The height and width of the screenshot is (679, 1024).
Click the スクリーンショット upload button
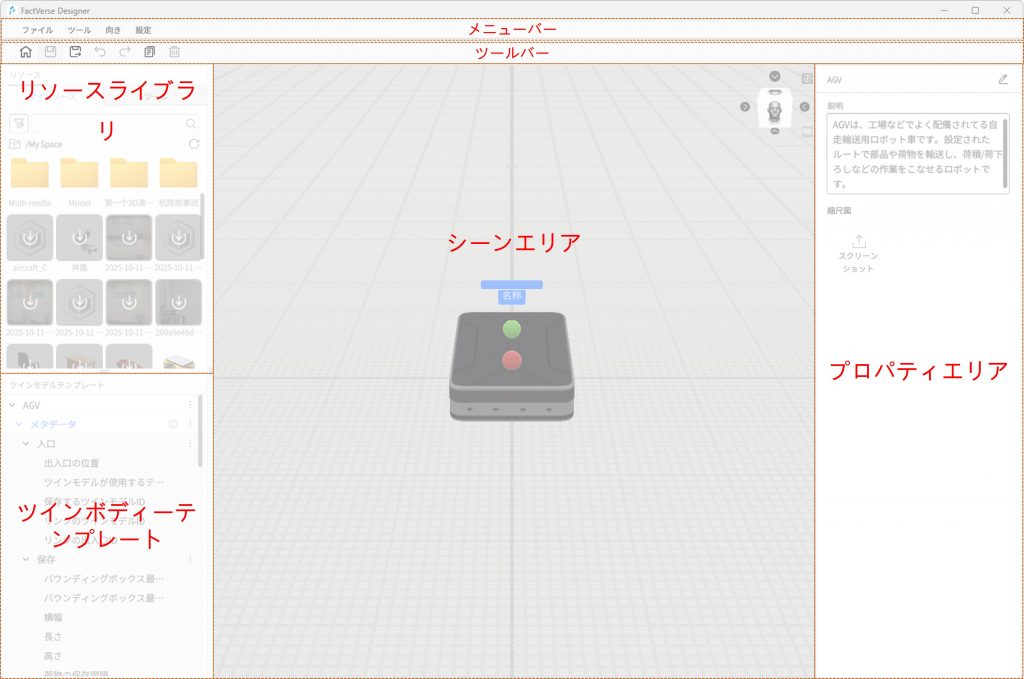tap(857, 253)
